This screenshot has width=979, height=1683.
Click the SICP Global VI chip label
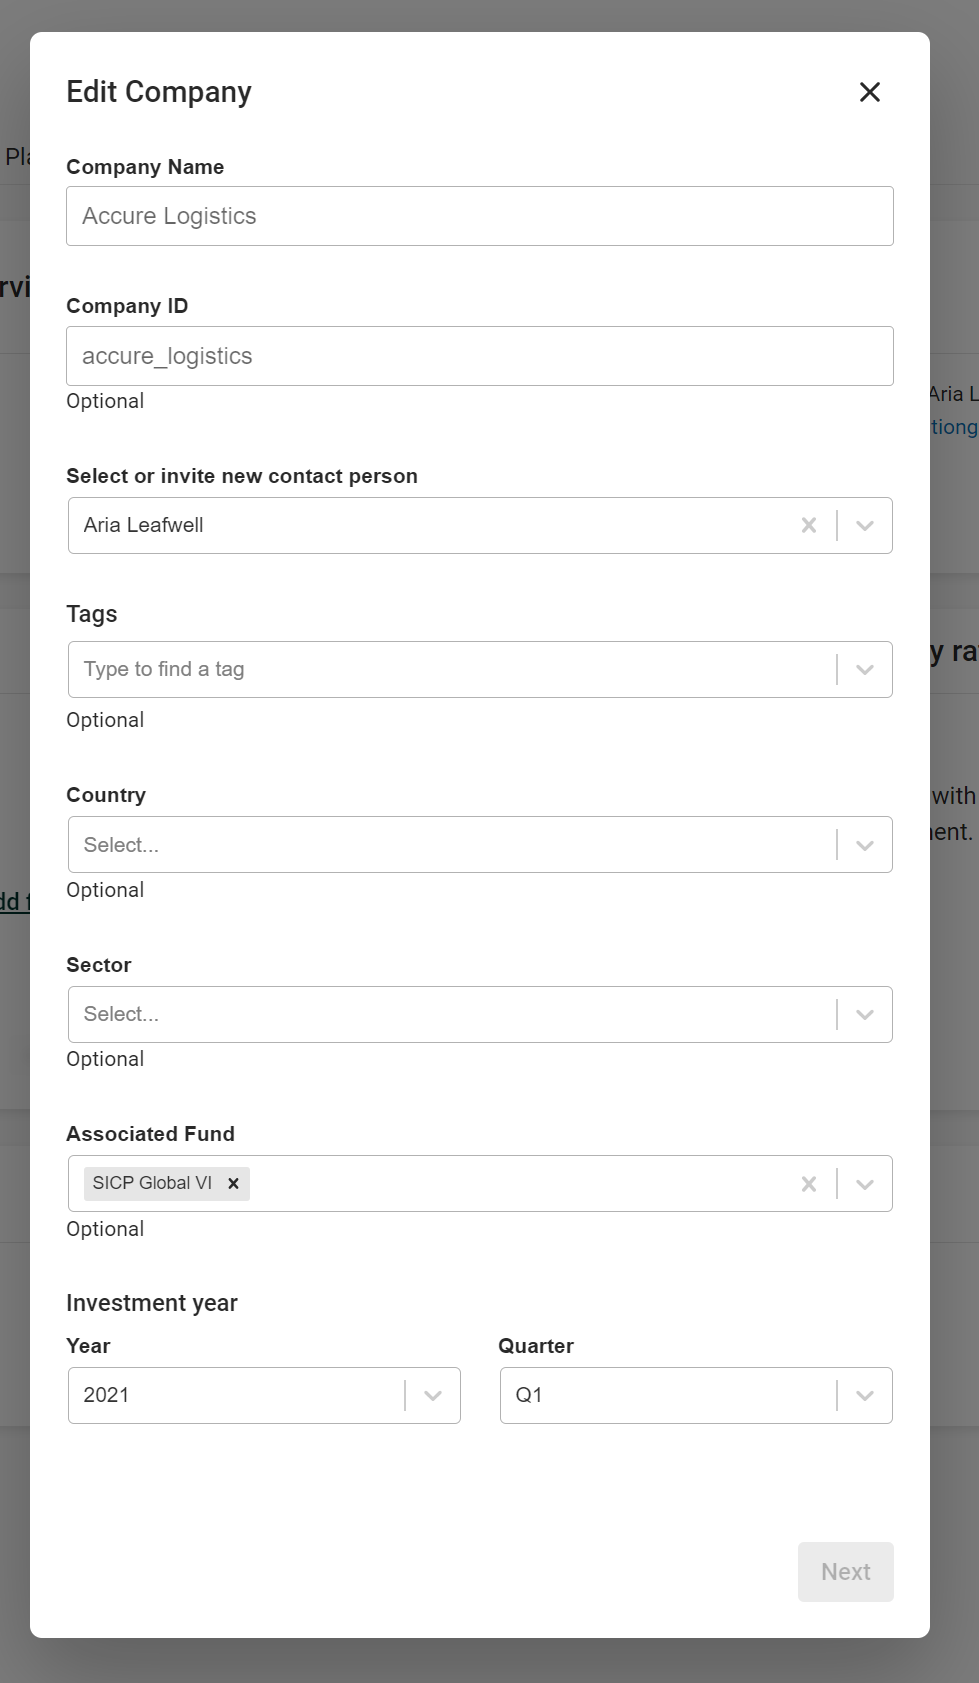click(x=152, y=1183)
